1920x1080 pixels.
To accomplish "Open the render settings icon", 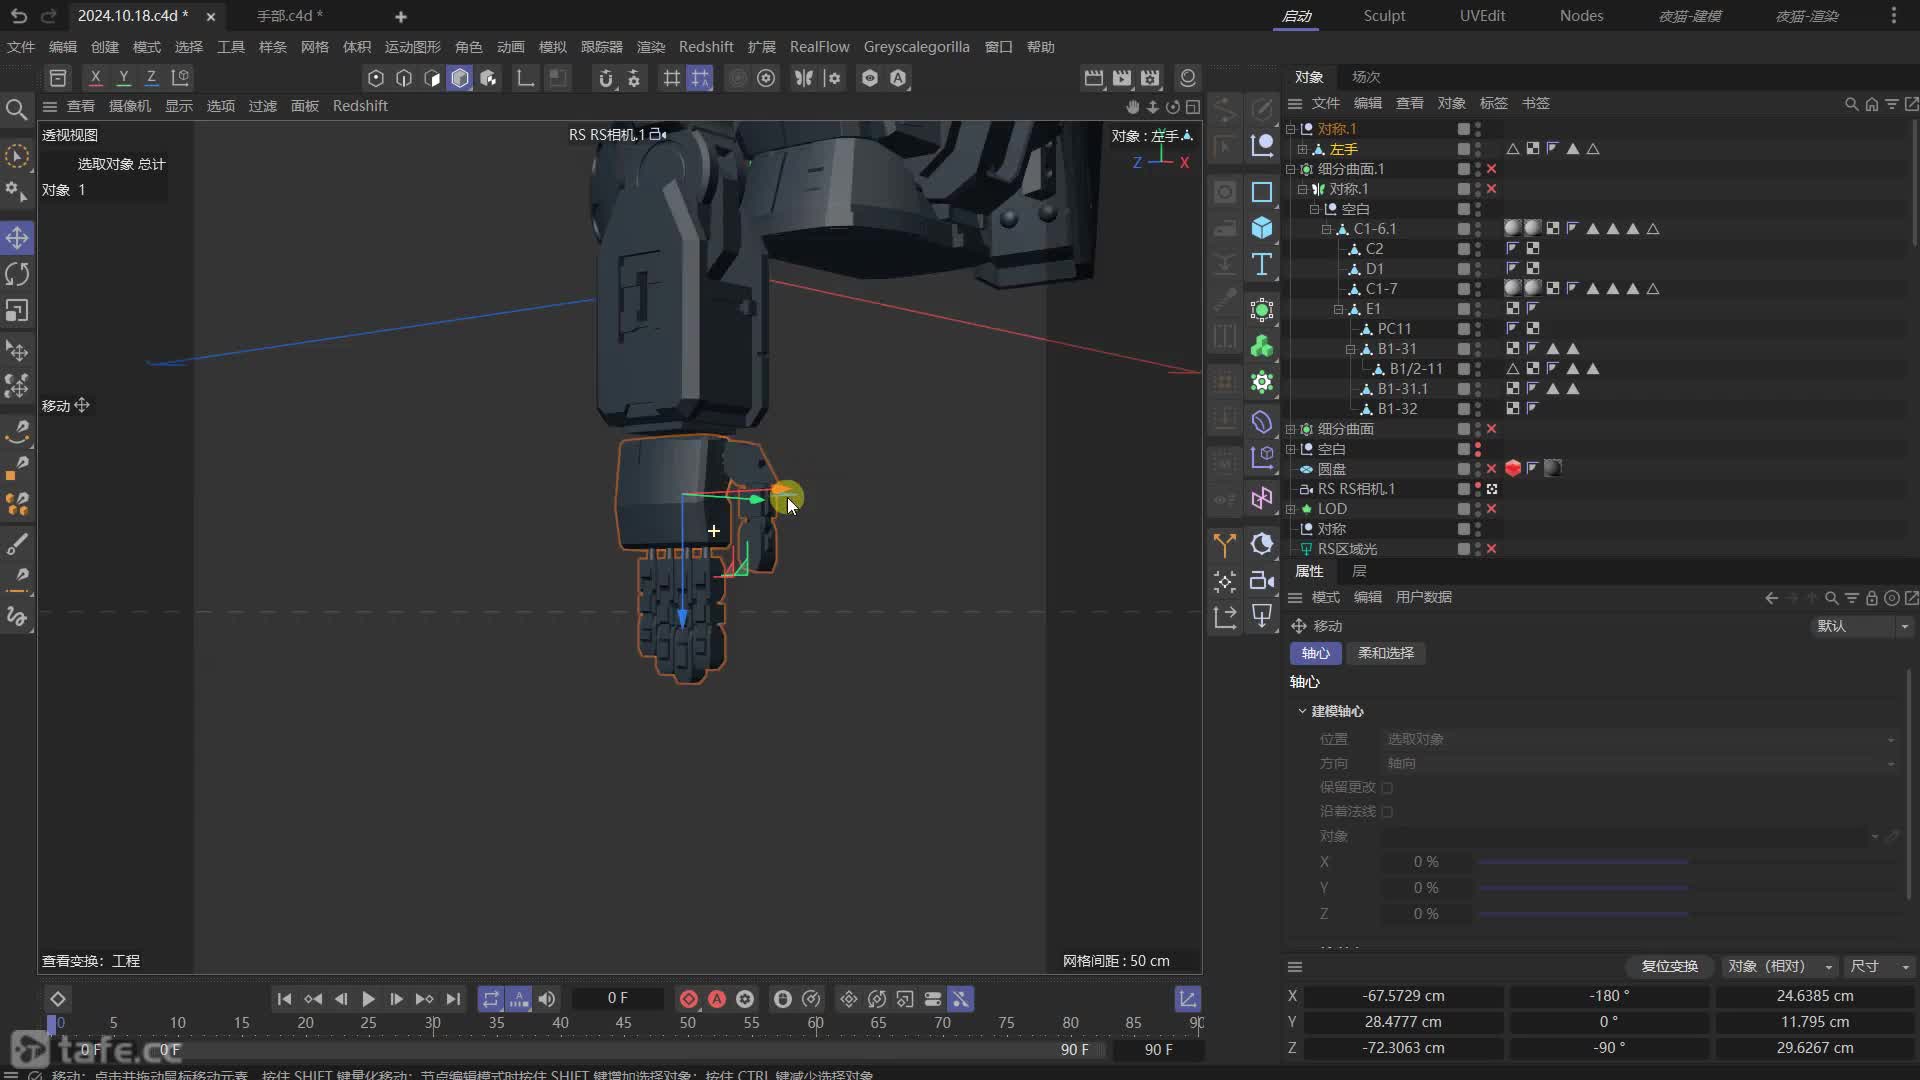I will (1151, 78).
